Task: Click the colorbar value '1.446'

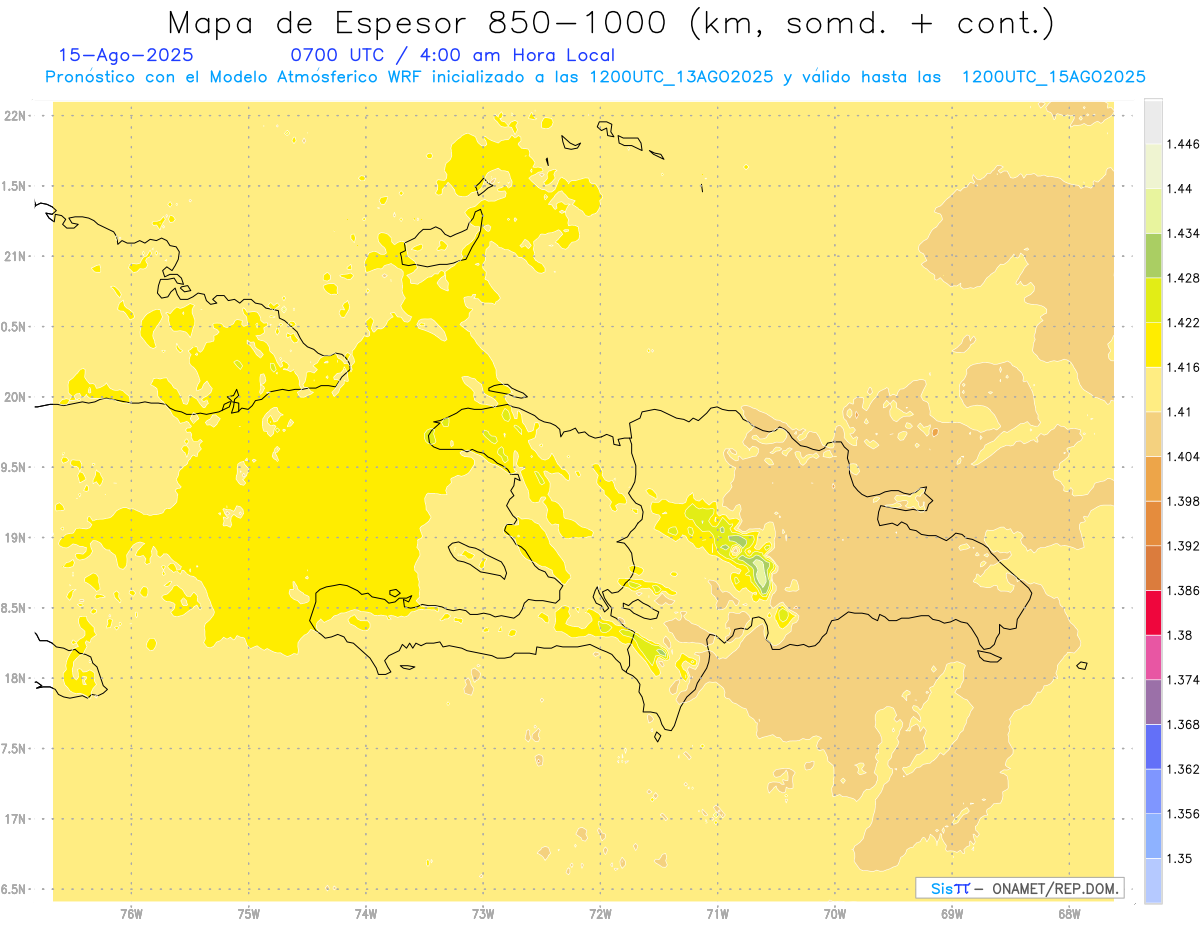Action: [x=1183, y=144]
